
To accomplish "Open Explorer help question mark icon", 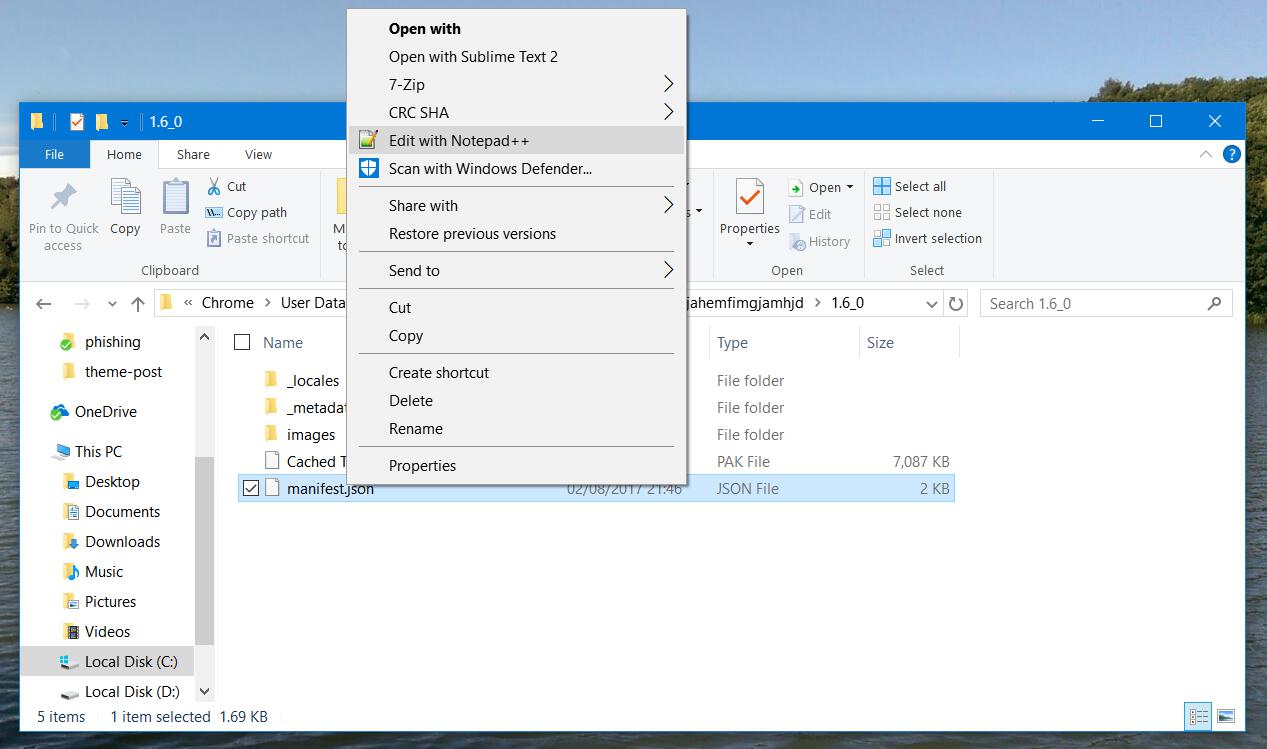I will pos(1232,154).
